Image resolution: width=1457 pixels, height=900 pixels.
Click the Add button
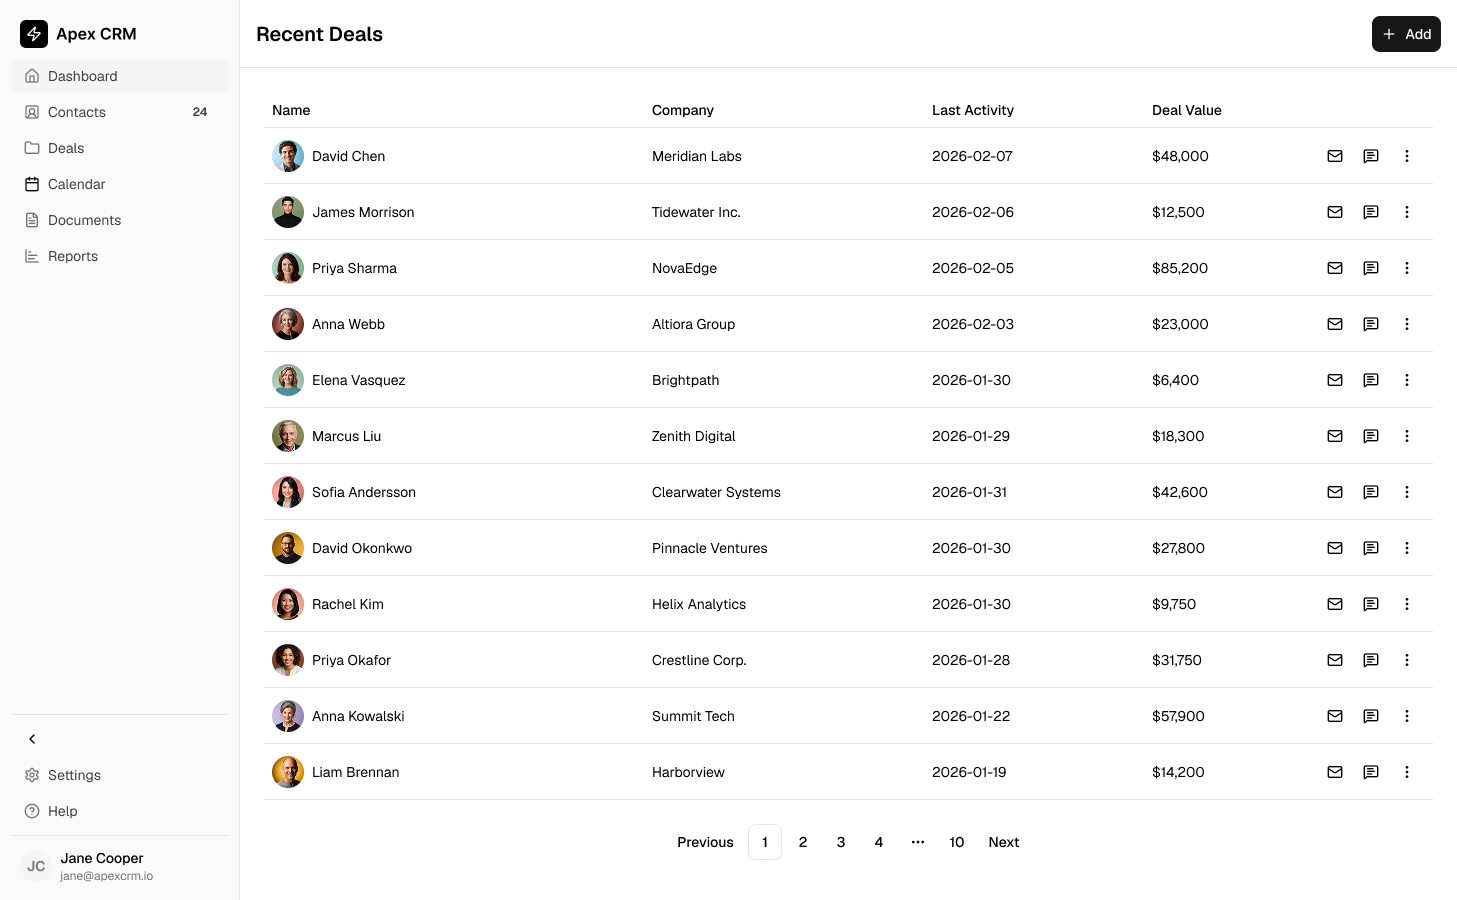(x=1406, y=34)
